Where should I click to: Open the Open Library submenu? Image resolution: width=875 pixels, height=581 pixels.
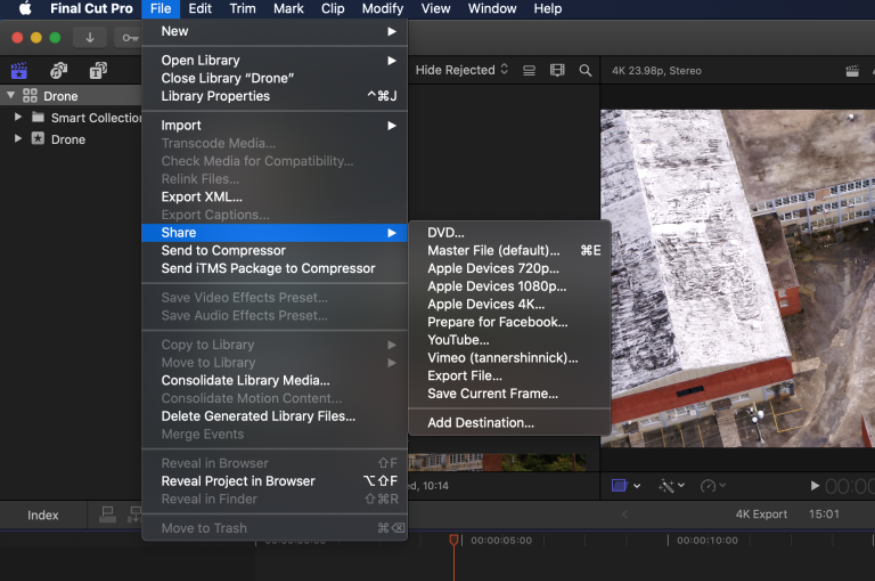275,60
